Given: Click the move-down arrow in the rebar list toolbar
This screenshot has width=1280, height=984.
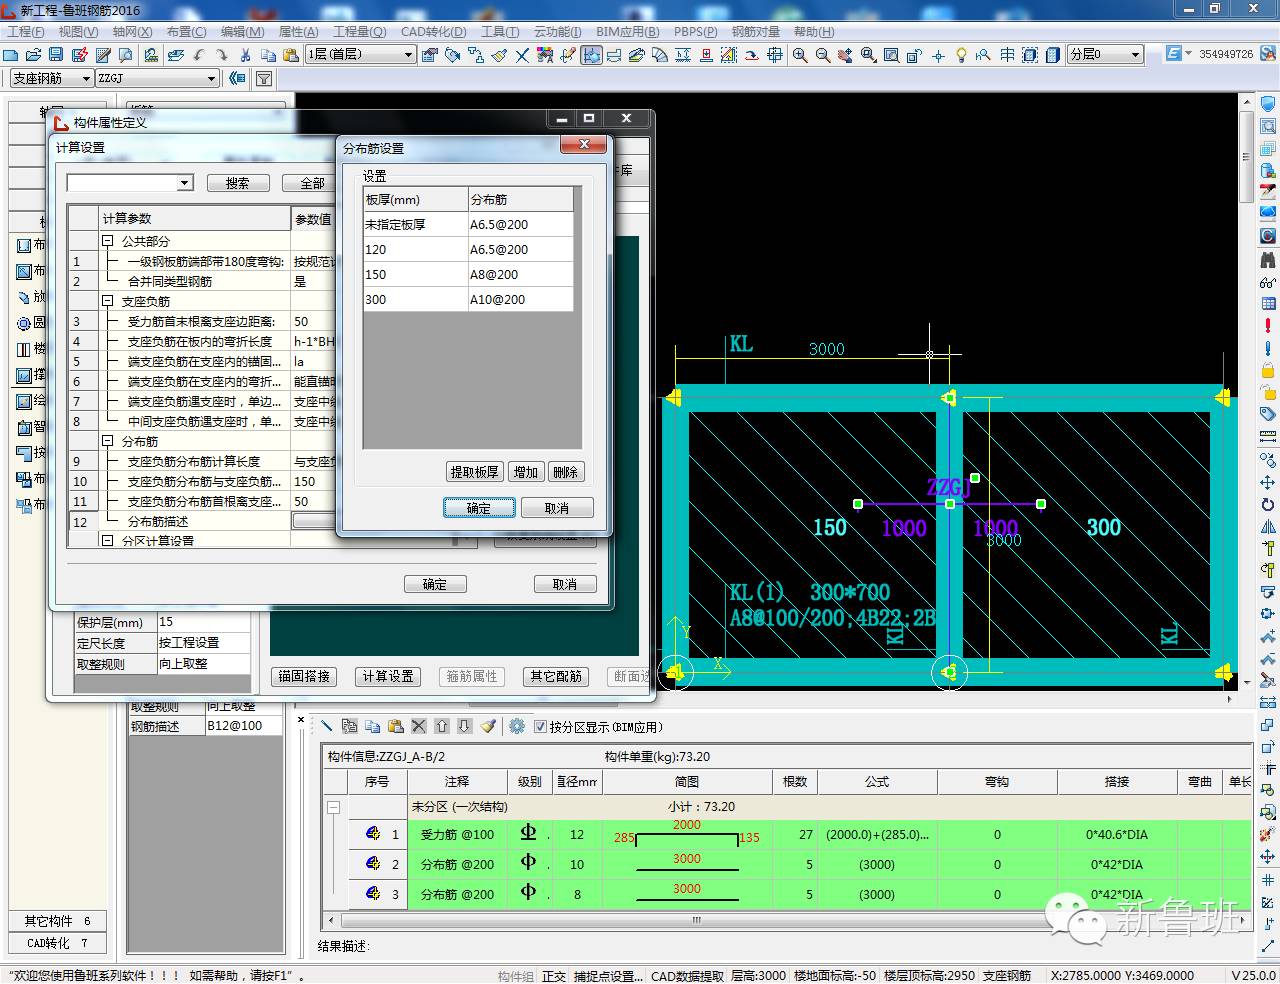Looking at the screenshot, I should (x=465, y=727).
